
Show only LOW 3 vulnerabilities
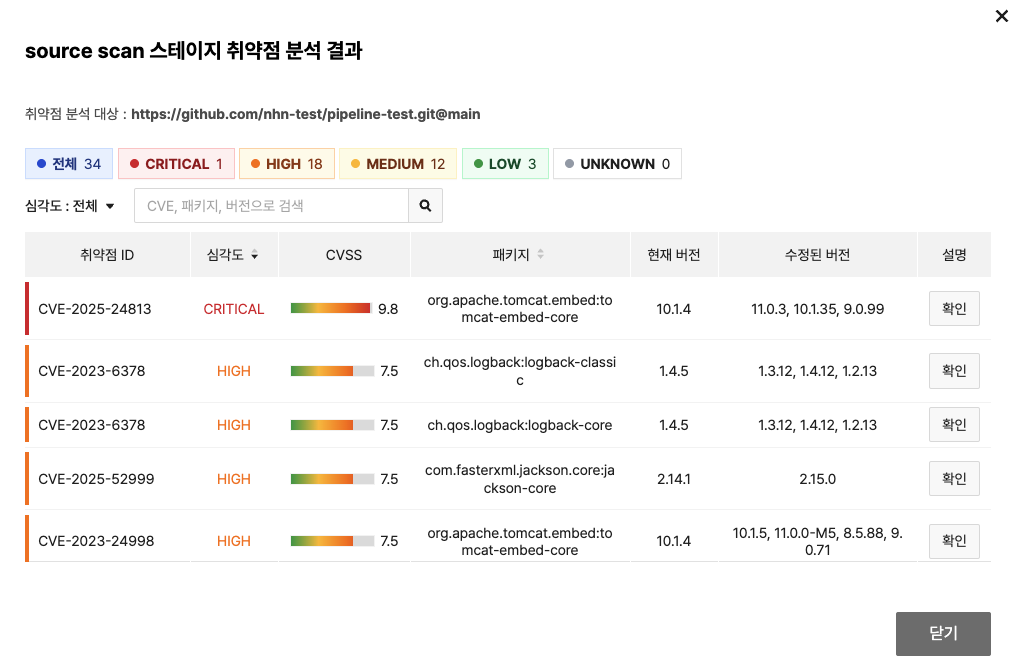coord(505,164)
